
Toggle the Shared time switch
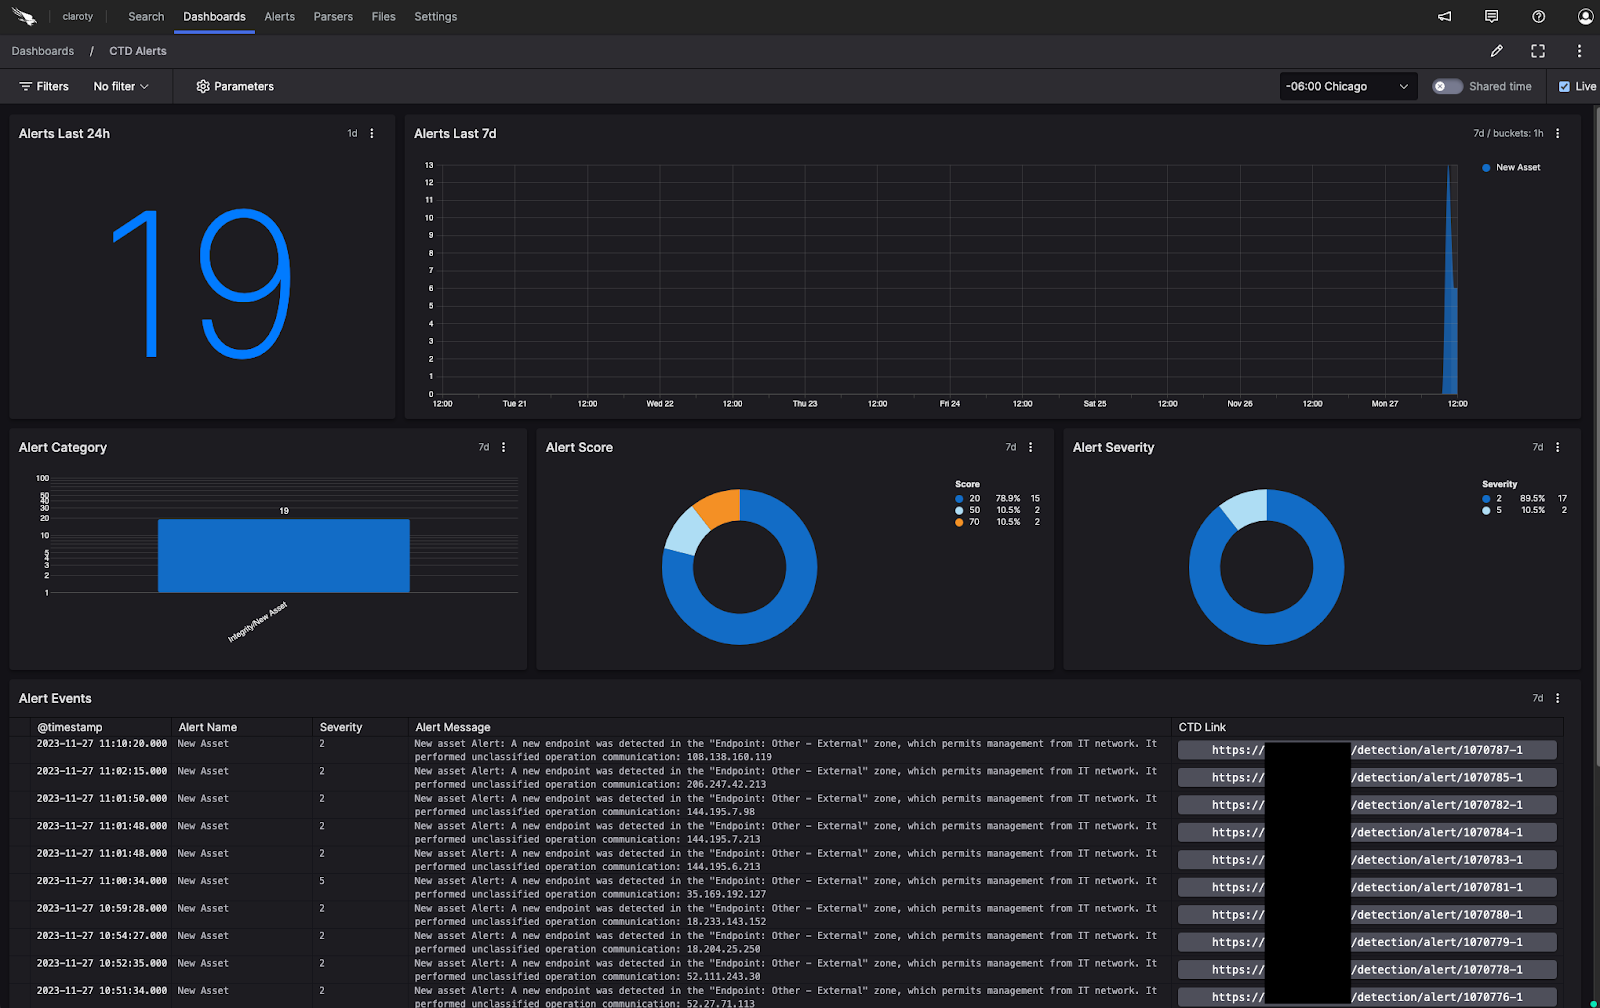click(x=1446, y=87)
